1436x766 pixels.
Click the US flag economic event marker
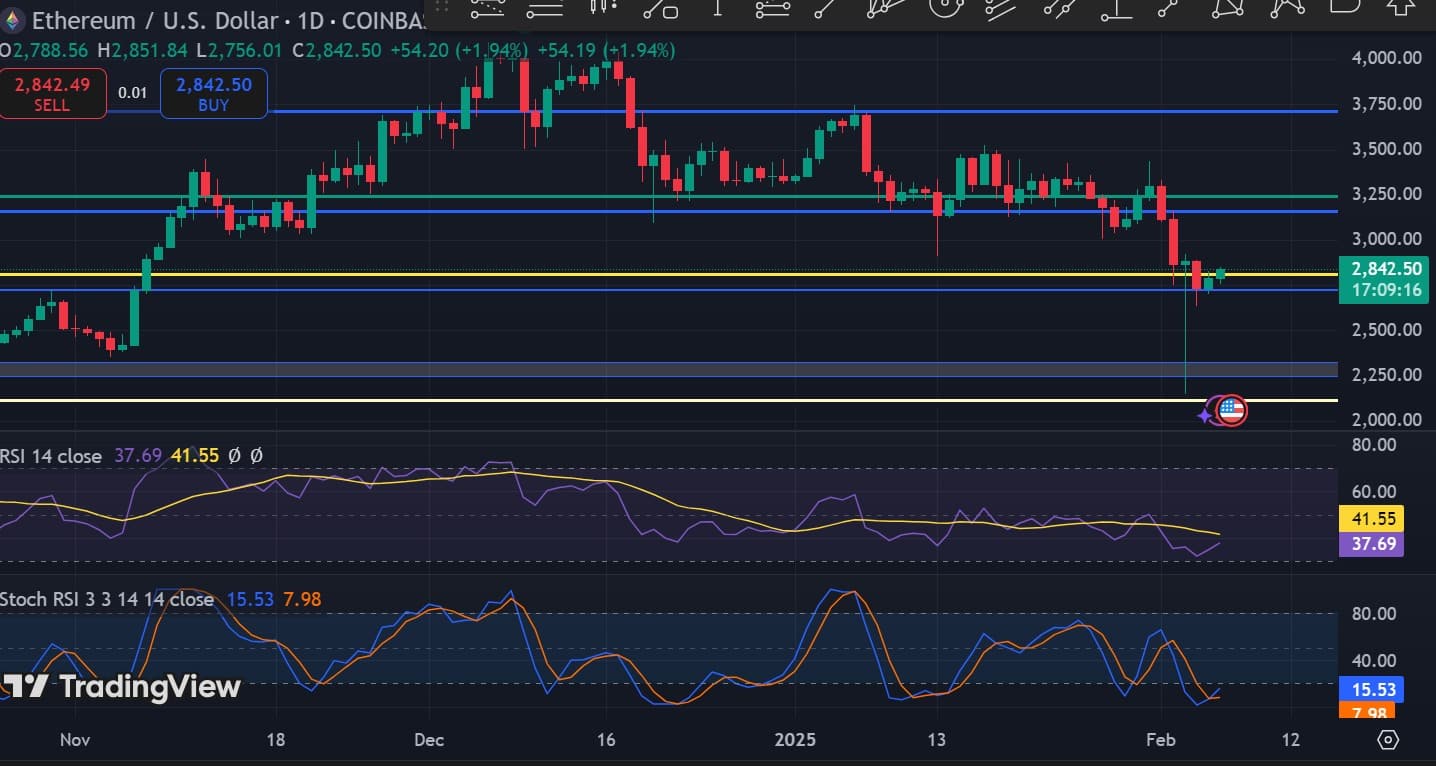1232,410
